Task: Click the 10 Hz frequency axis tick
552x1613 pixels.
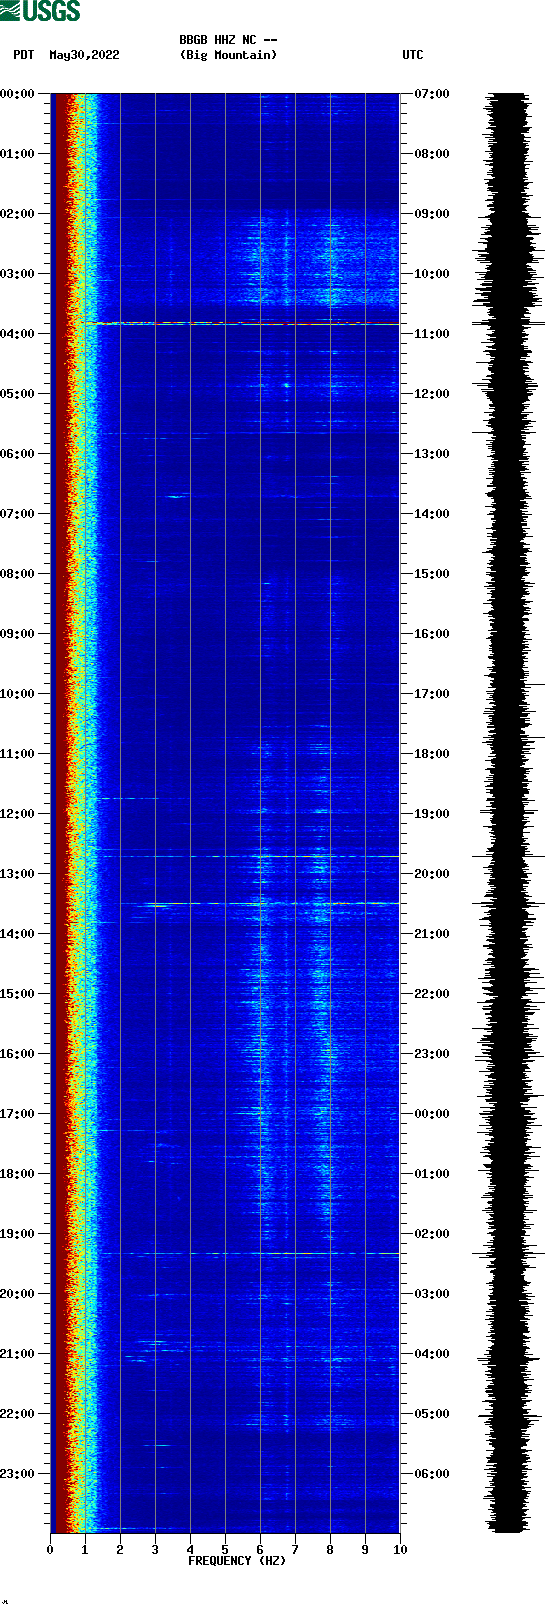Action: [400, 1550]
